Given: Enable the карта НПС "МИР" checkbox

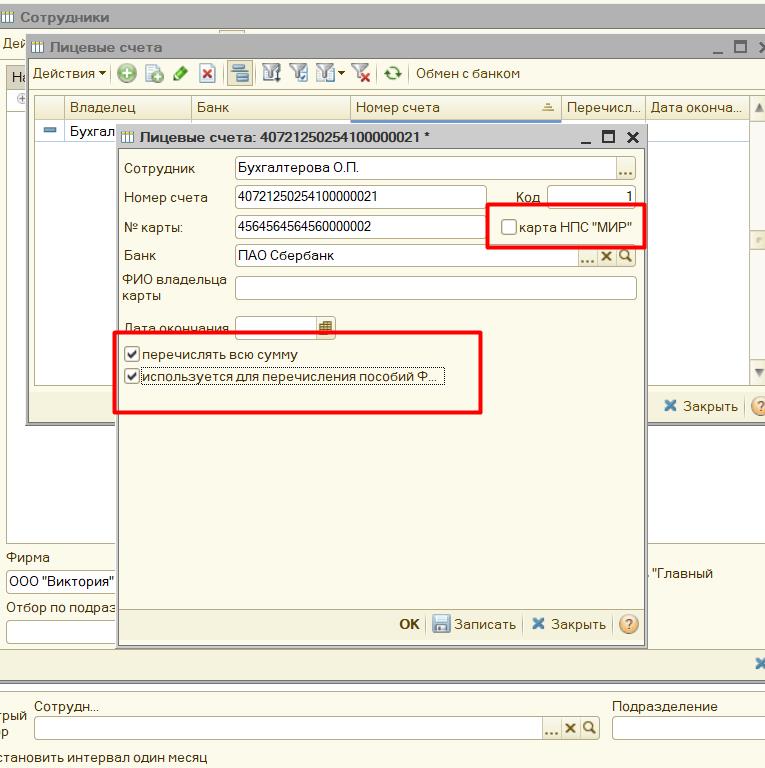Looking at the screenshot, I should click(x=509, y=227).
